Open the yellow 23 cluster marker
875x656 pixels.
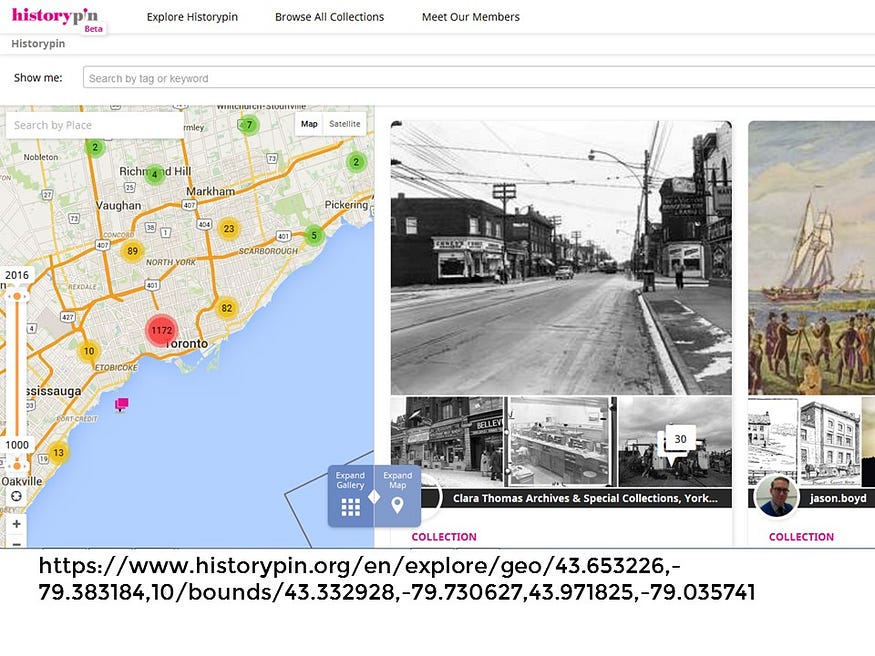(x=229, y=228)
